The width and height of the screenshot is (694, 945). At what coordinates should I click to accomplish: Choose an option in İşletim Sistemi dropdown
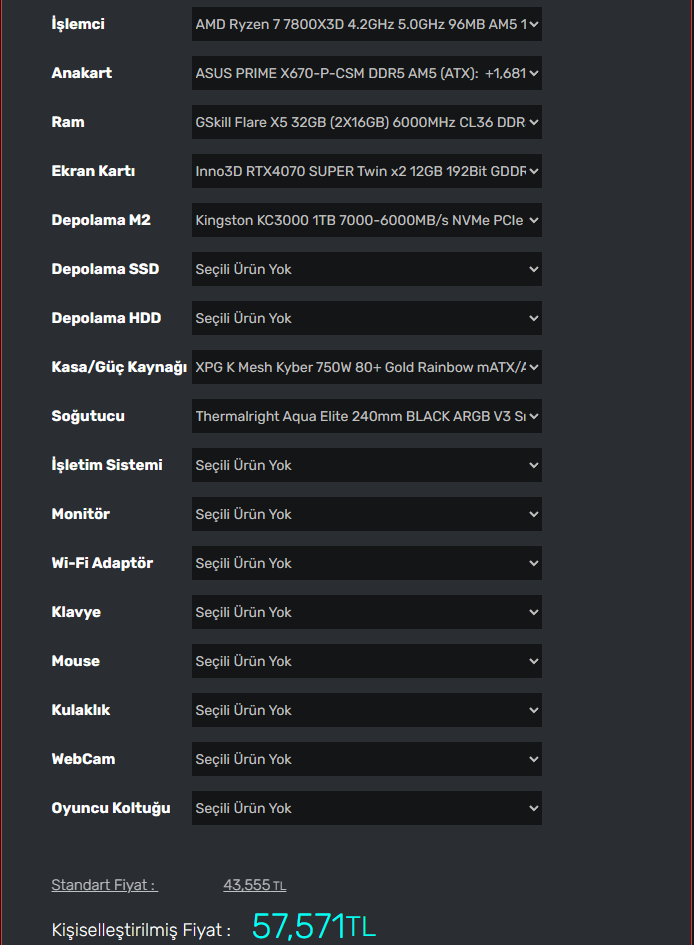point(366,465)
